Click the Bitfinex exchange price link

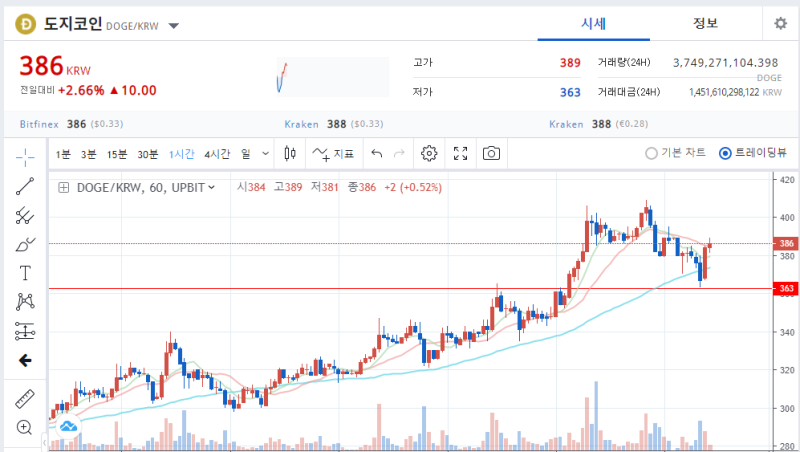(71, 124)
